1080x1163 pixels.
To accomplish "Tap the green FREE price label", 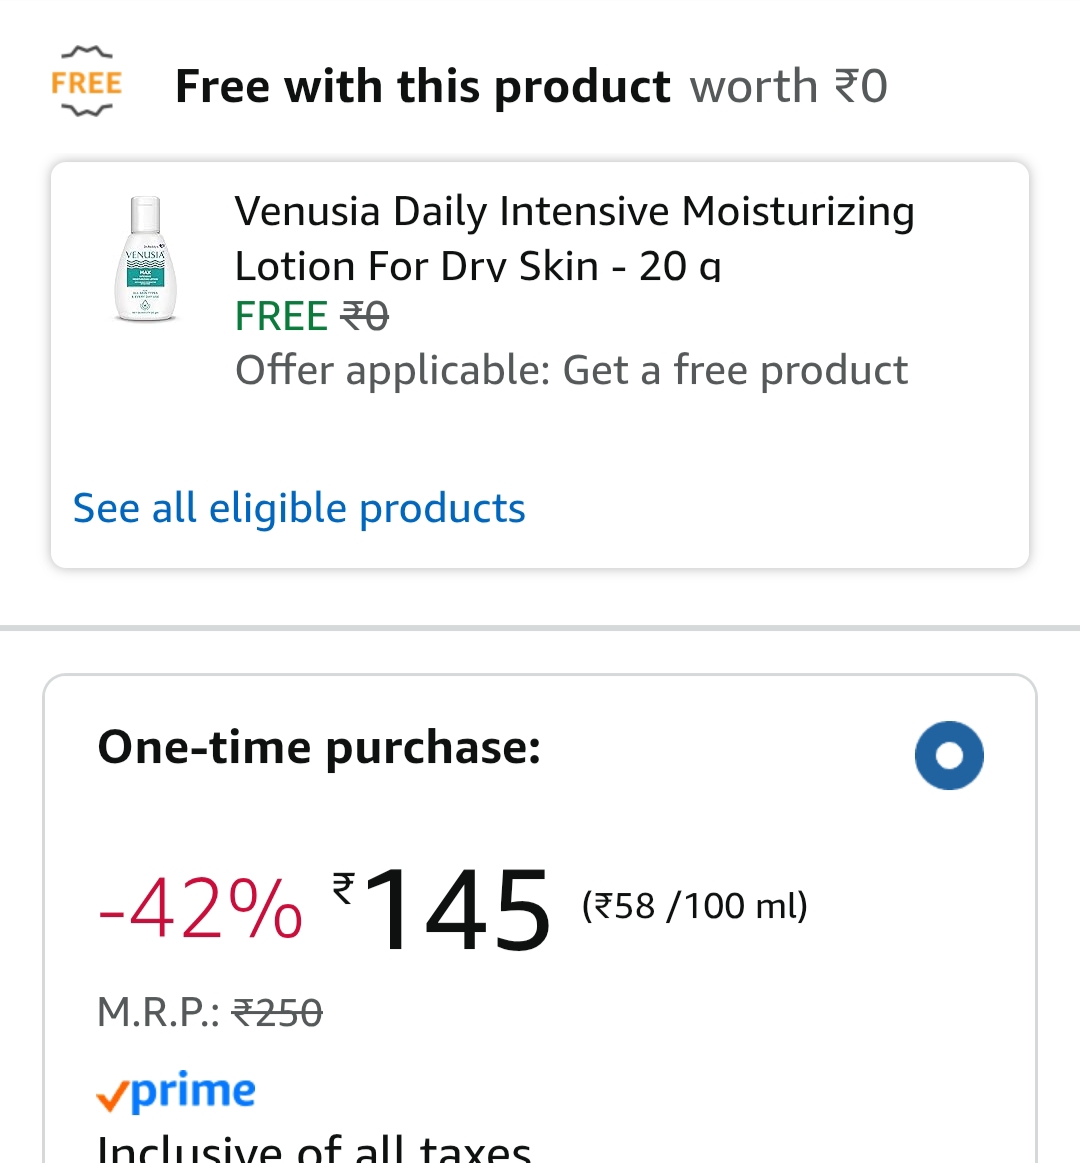I will [281, 317].
